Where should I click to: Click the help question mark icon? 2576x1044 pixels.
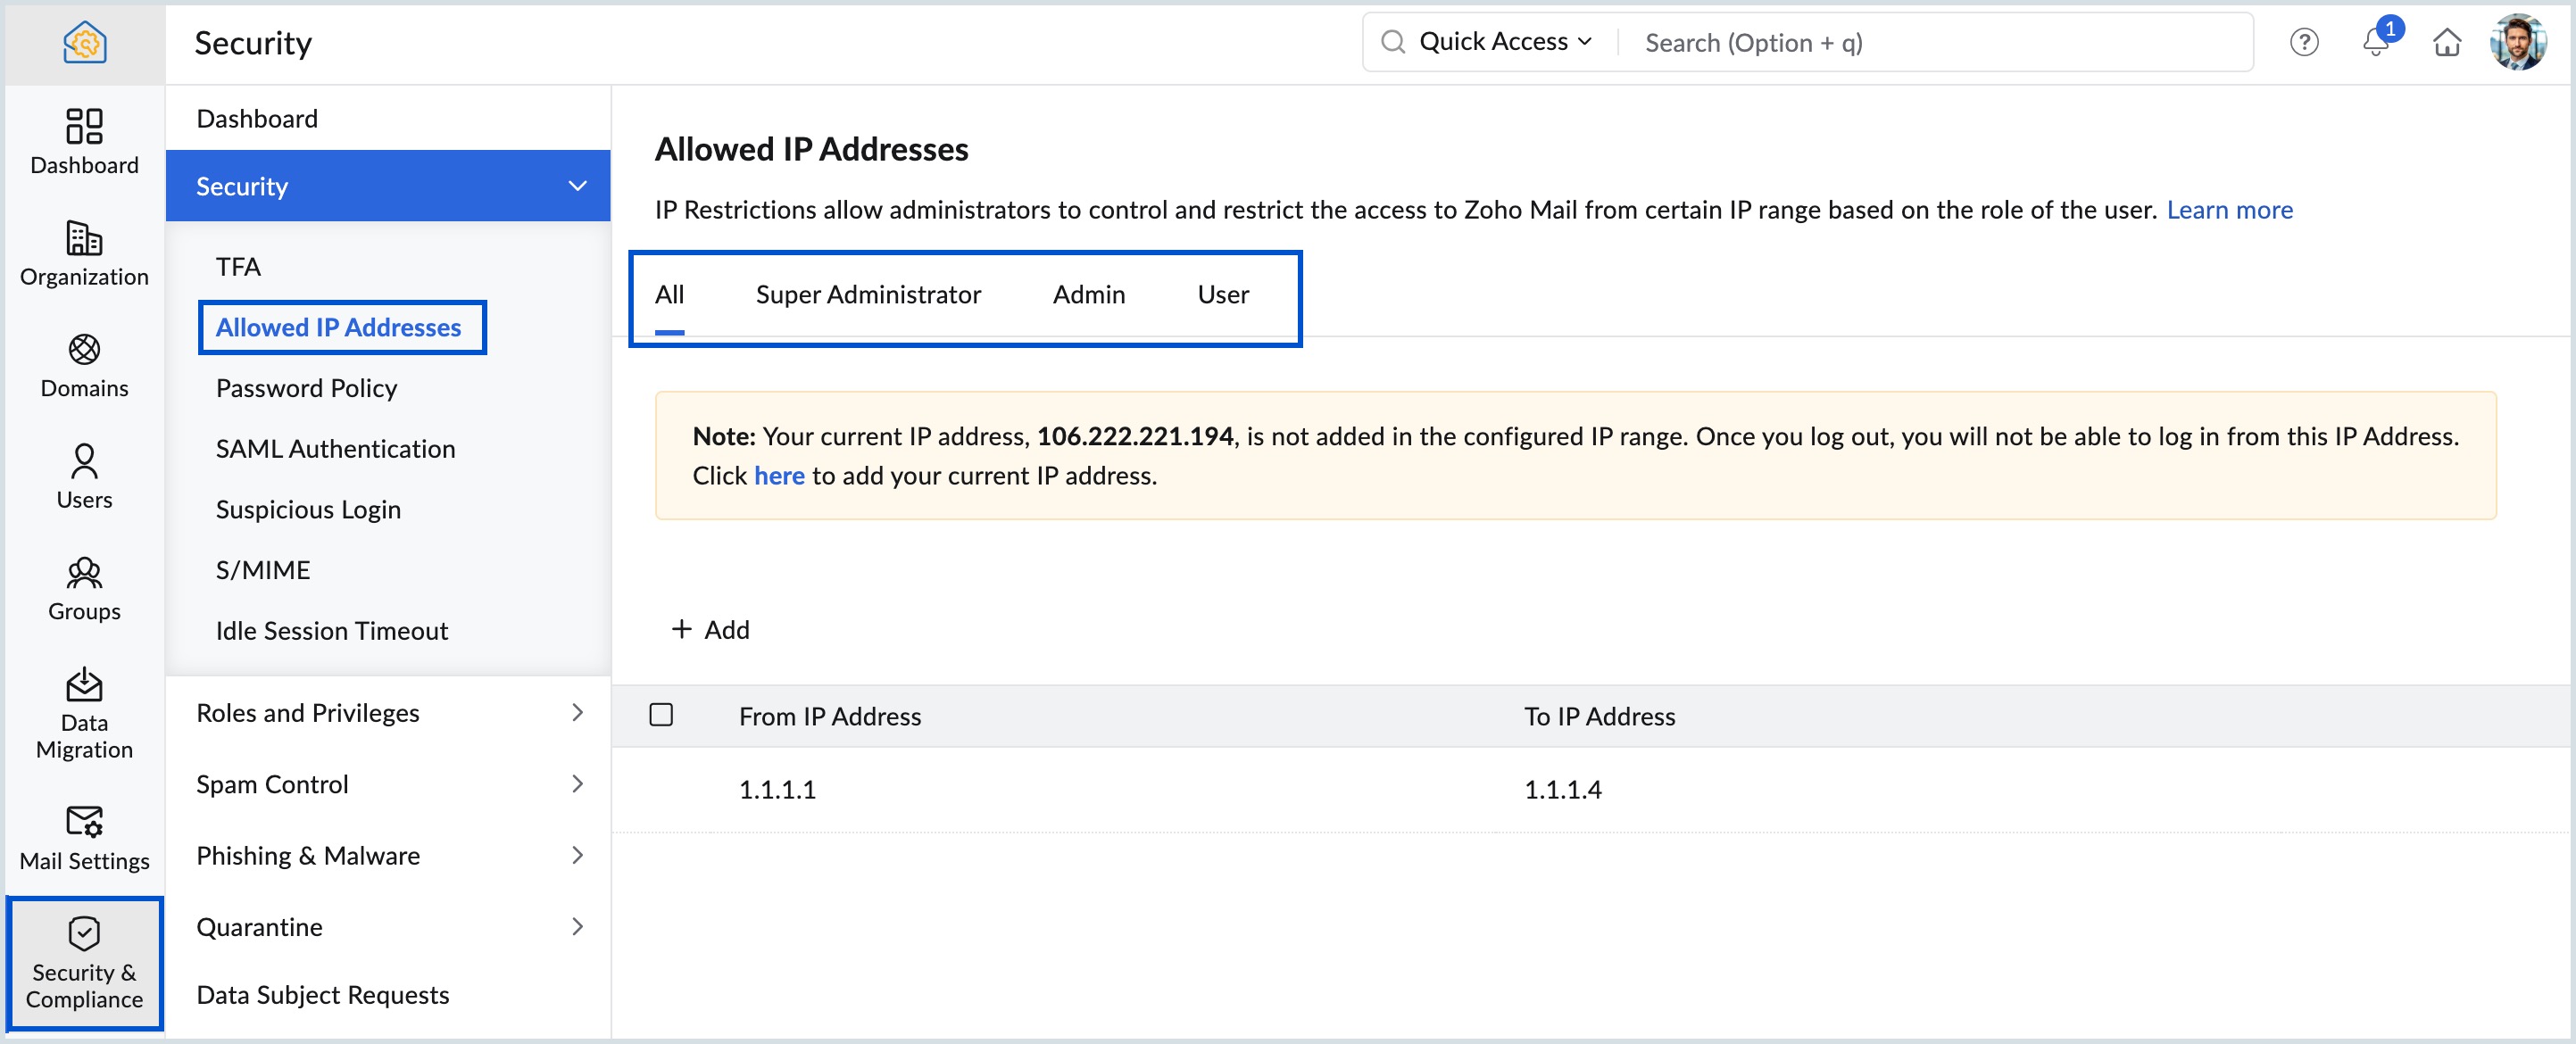tap(2303, 42)
